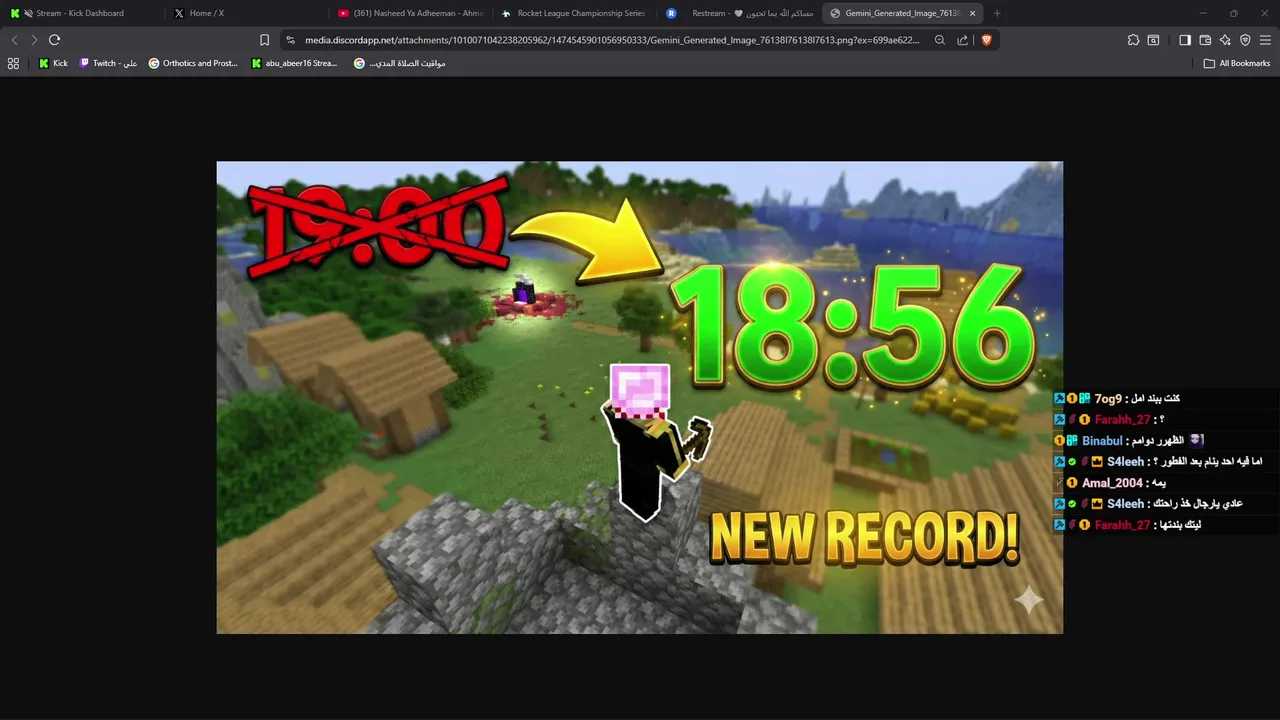Go forward with the forward arrow
Image resolution: width=1280 pixels, height=720 pixels.
[34, 40]
